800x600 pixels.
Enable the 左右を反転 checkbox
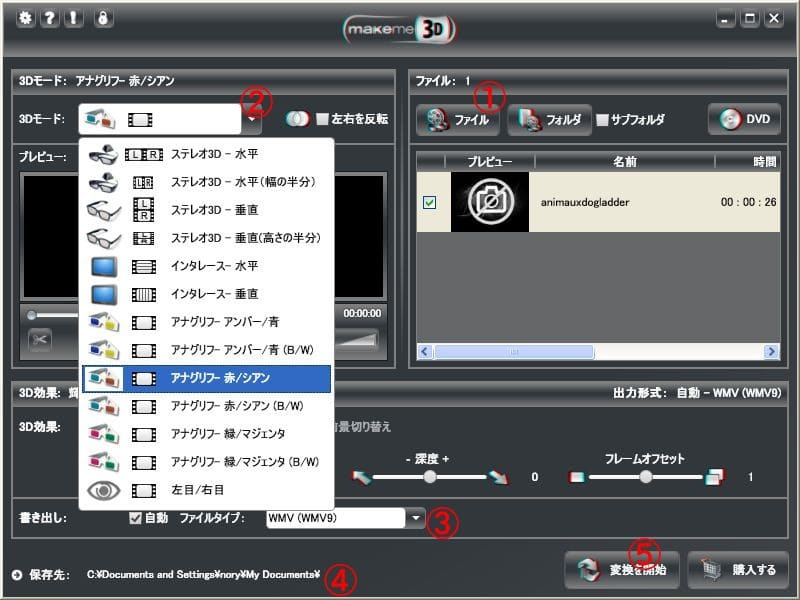(322, 119)
